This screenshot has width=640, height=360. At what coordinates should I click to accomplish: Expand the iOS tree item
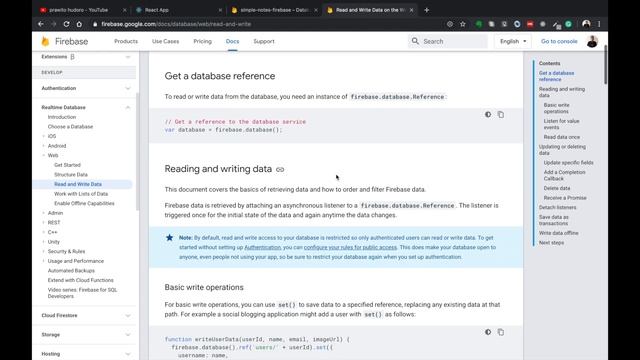coord(44,136)
